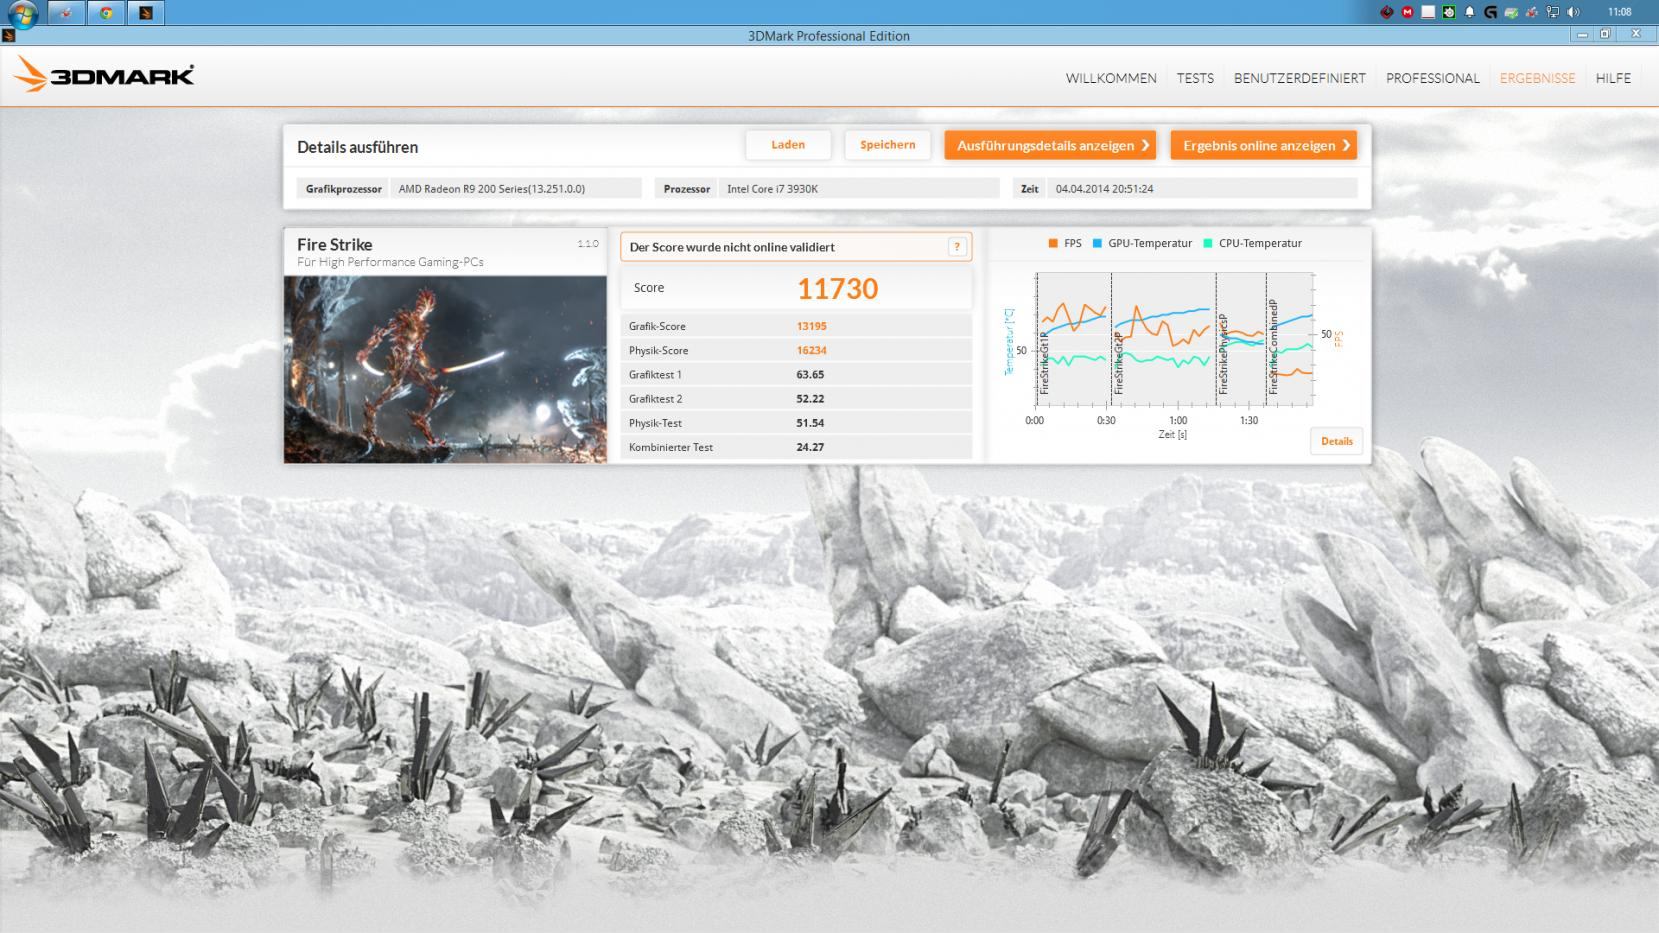The width and height of the screenshot is (1659, 933).
Task: Open the WILLKOMMEN tab
Action: coord(1111,78)
